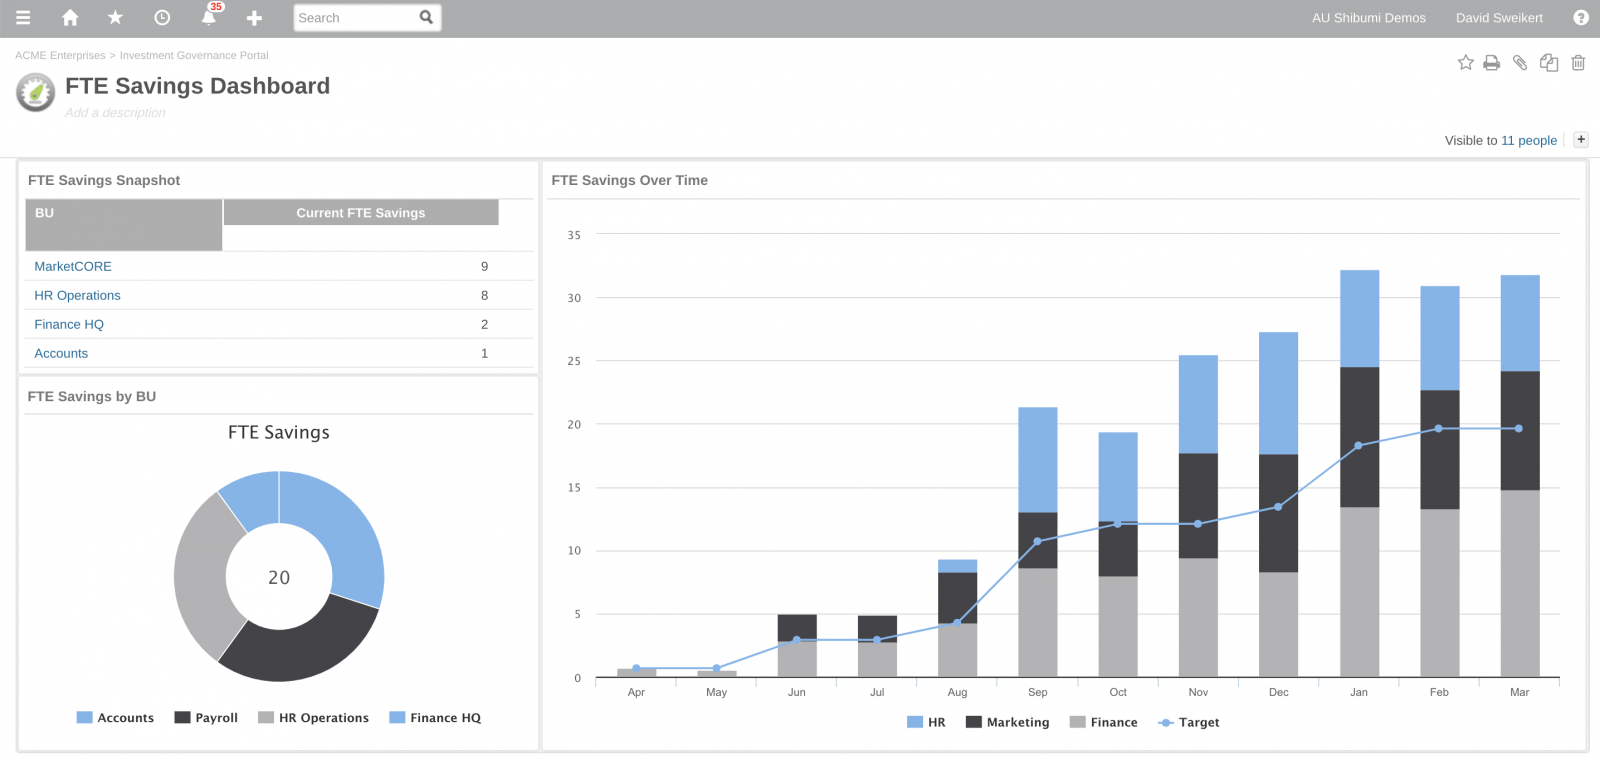This screenshot has width=1600, height=760.
Task: Open notifications bell with 35 badge
Action: pyautogui.click(x=209, y=17)
